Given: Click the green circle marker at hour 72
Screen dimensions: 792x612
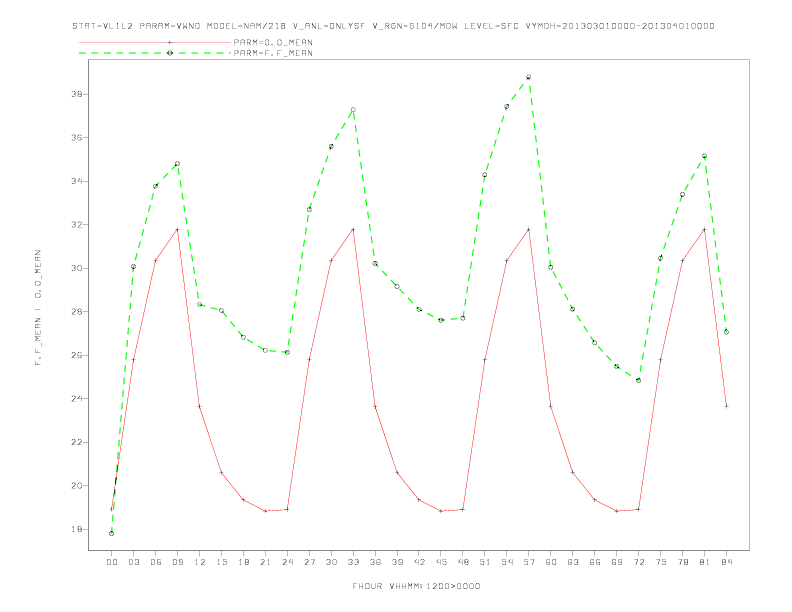Looking at the screenshot, I should point(638,380).
